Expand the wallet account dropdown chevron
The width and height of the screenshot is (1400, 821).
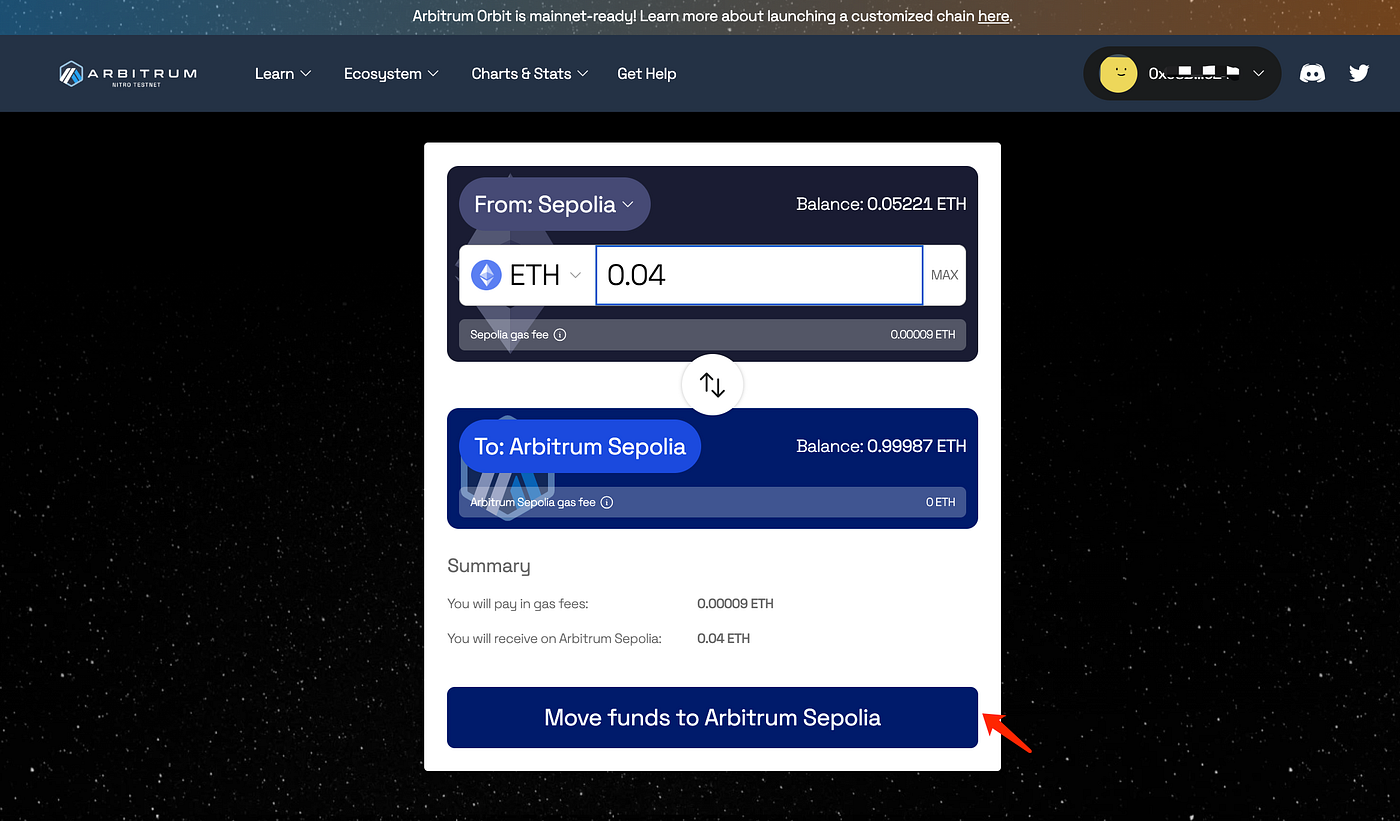[1259, 73]
